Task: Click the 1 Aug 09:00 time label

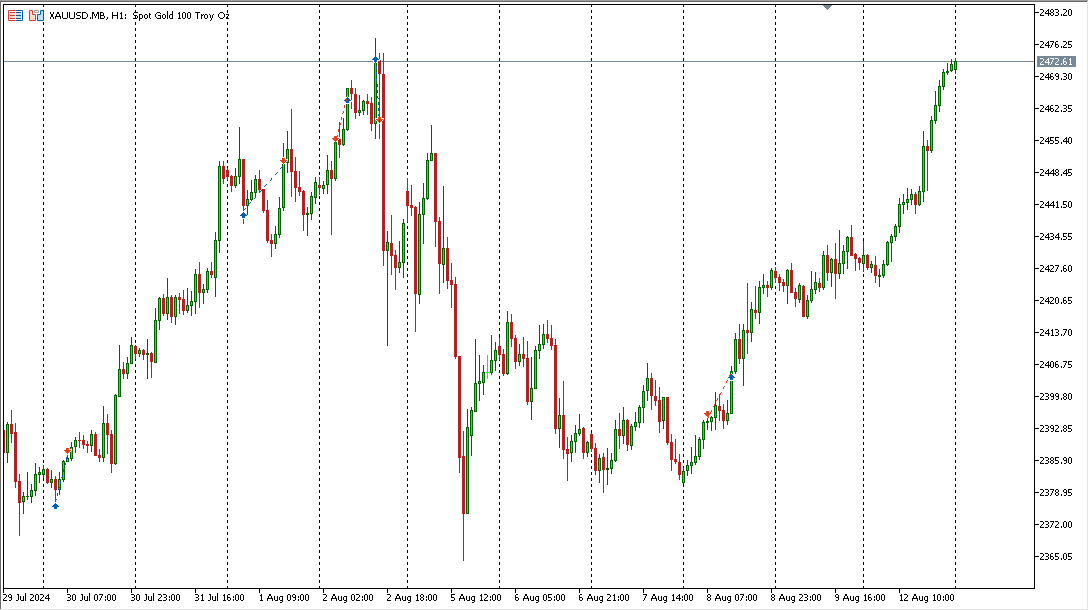Action: [284, 598]
